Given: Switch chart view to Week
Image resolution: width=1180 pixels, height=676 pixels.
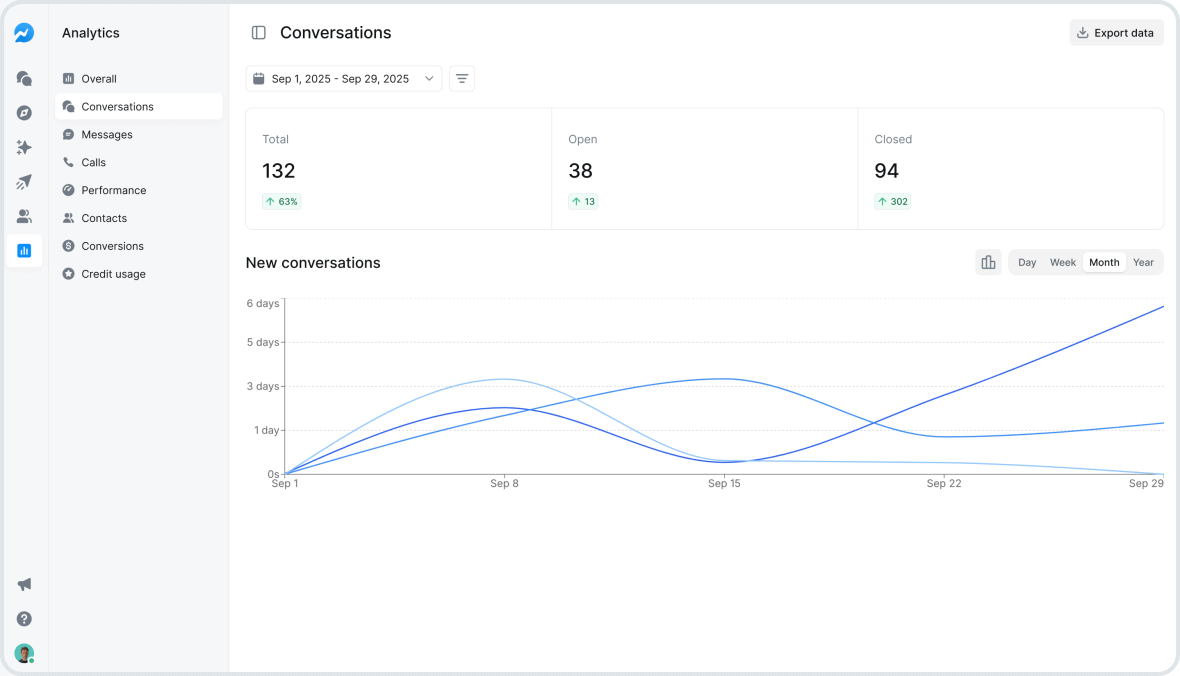Looking at the screenshot, I should click(1063, 262).
